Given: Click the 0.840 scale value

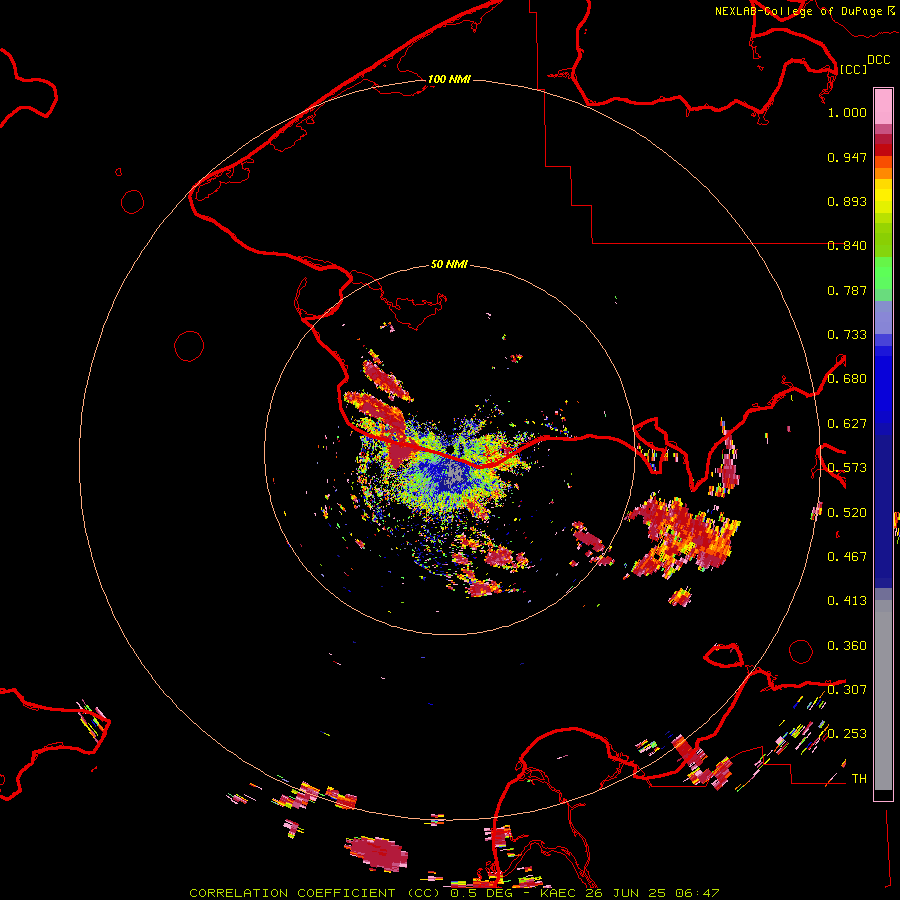Looking at the screenshot, I should tap(847, 246).
